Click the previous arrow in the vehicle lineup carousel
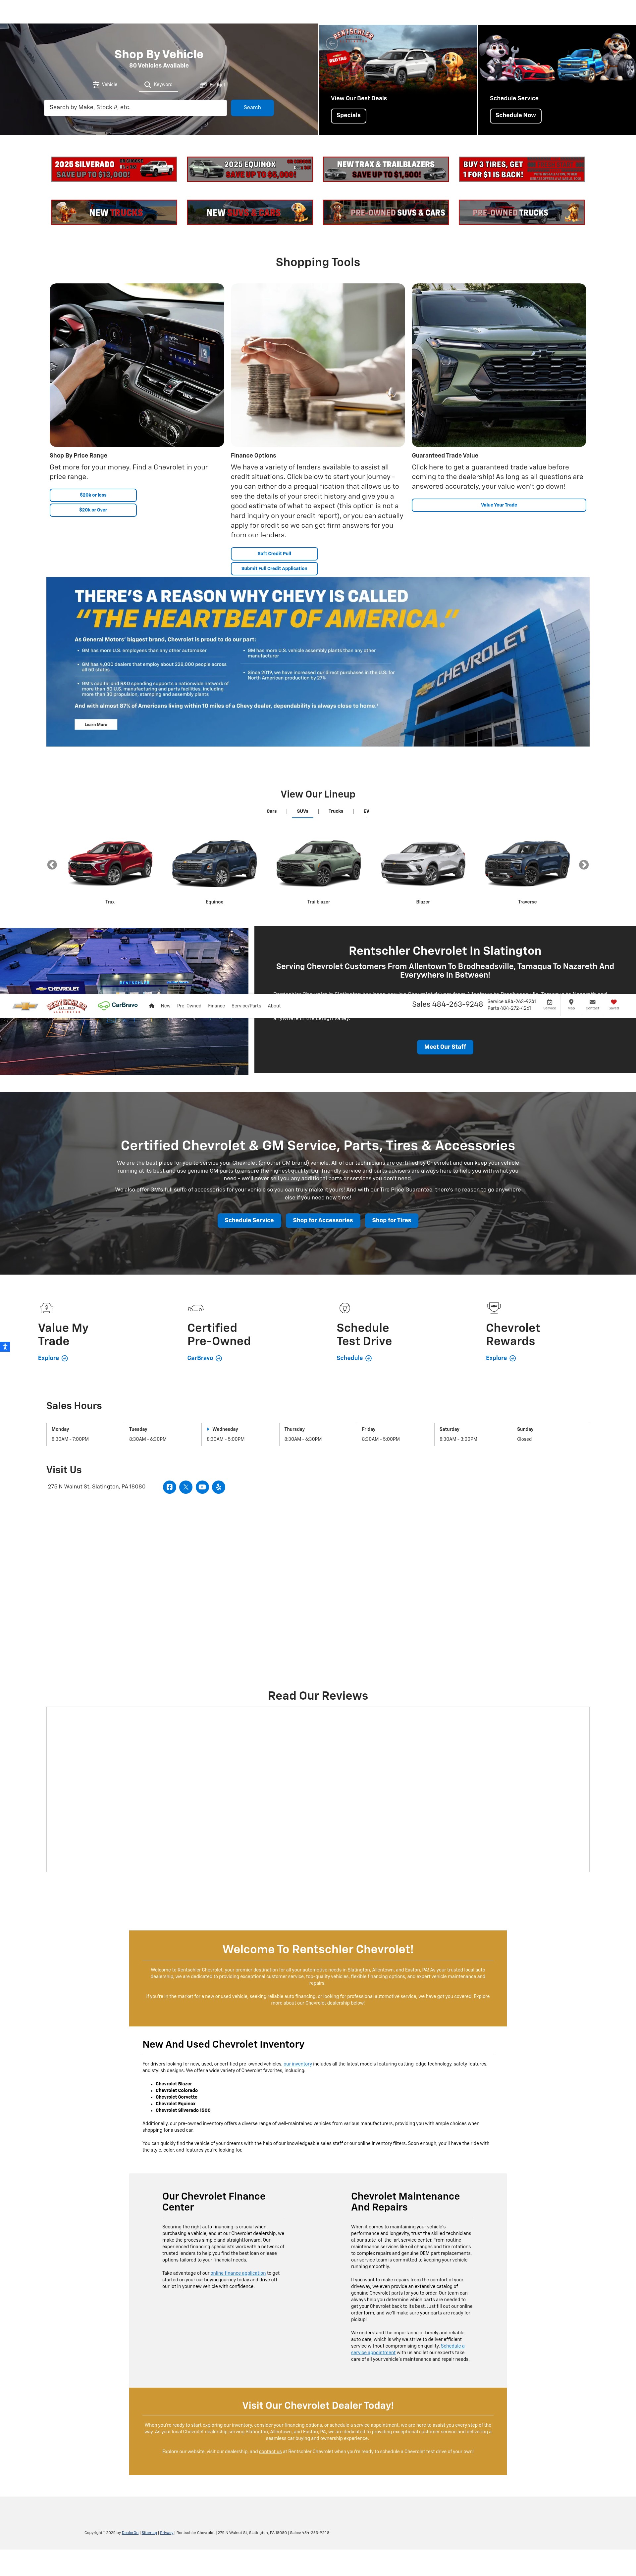 tap(52, 865)
